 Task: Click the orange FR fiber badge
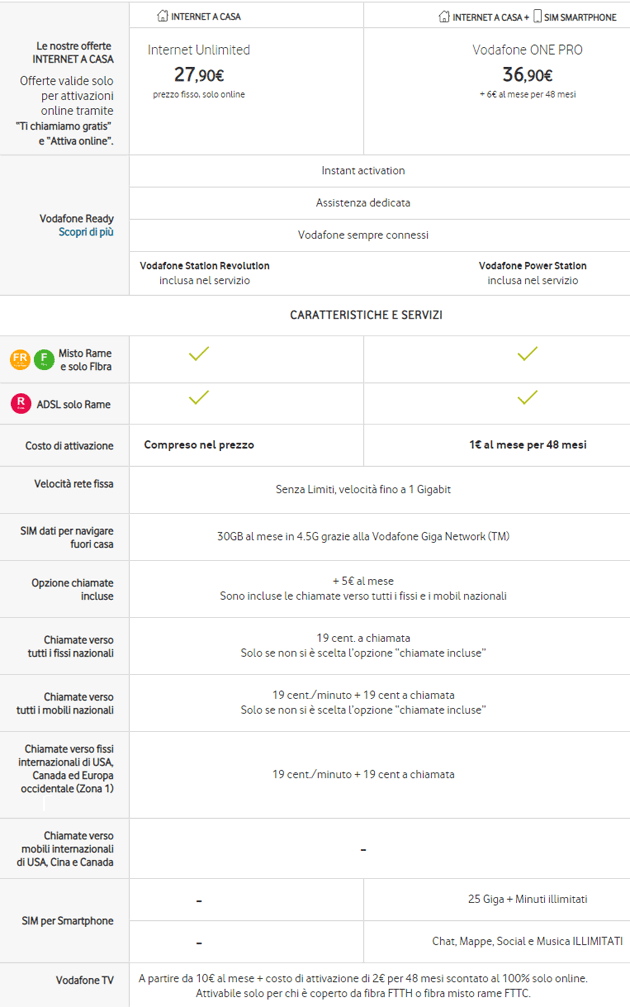[x=19, y=359]
